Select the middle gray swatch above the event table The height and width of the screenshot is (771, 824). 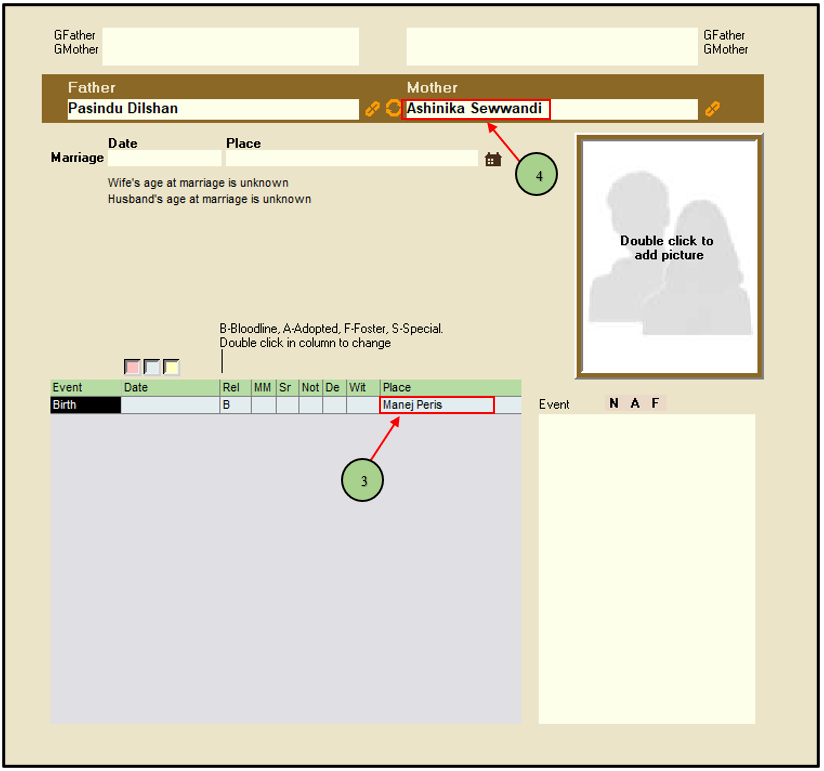pos(152,367)
